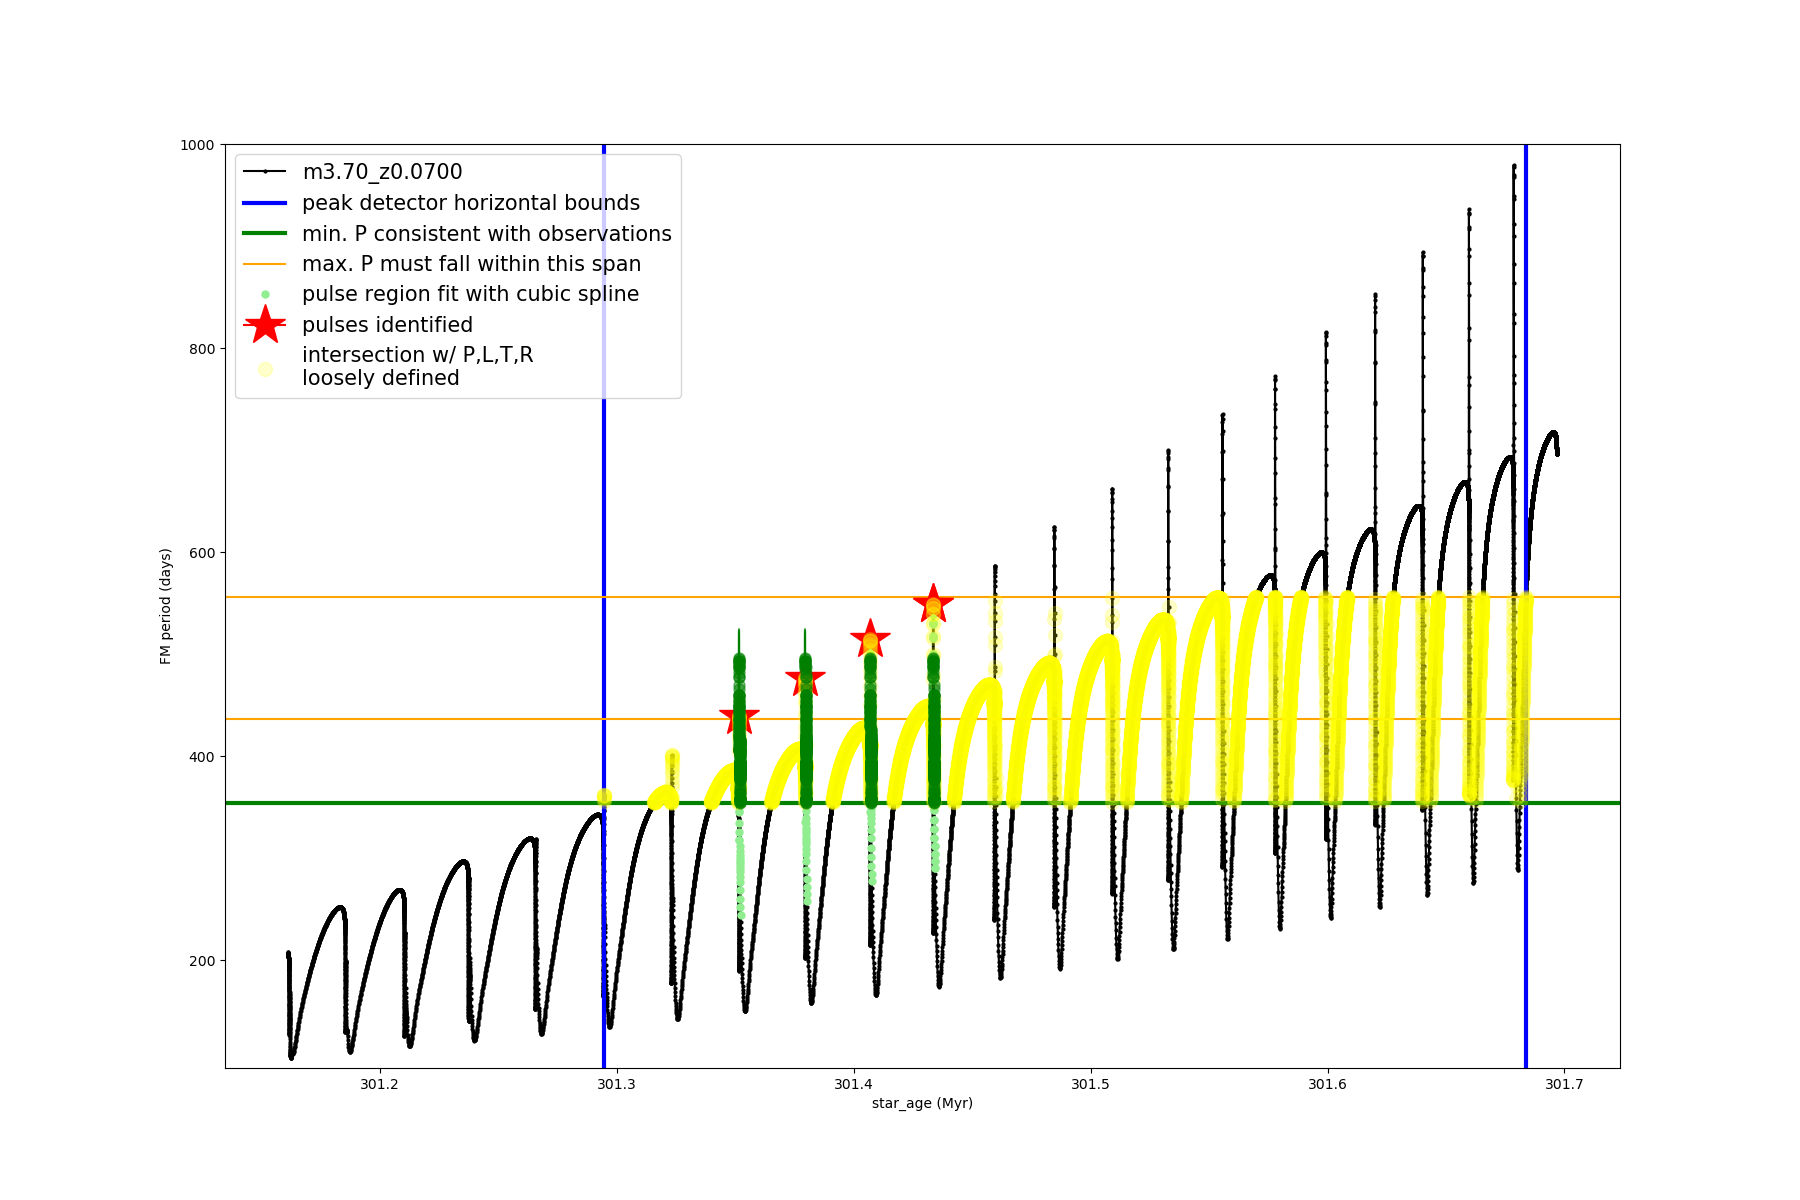Click the highest red star pulse marker

933,604
